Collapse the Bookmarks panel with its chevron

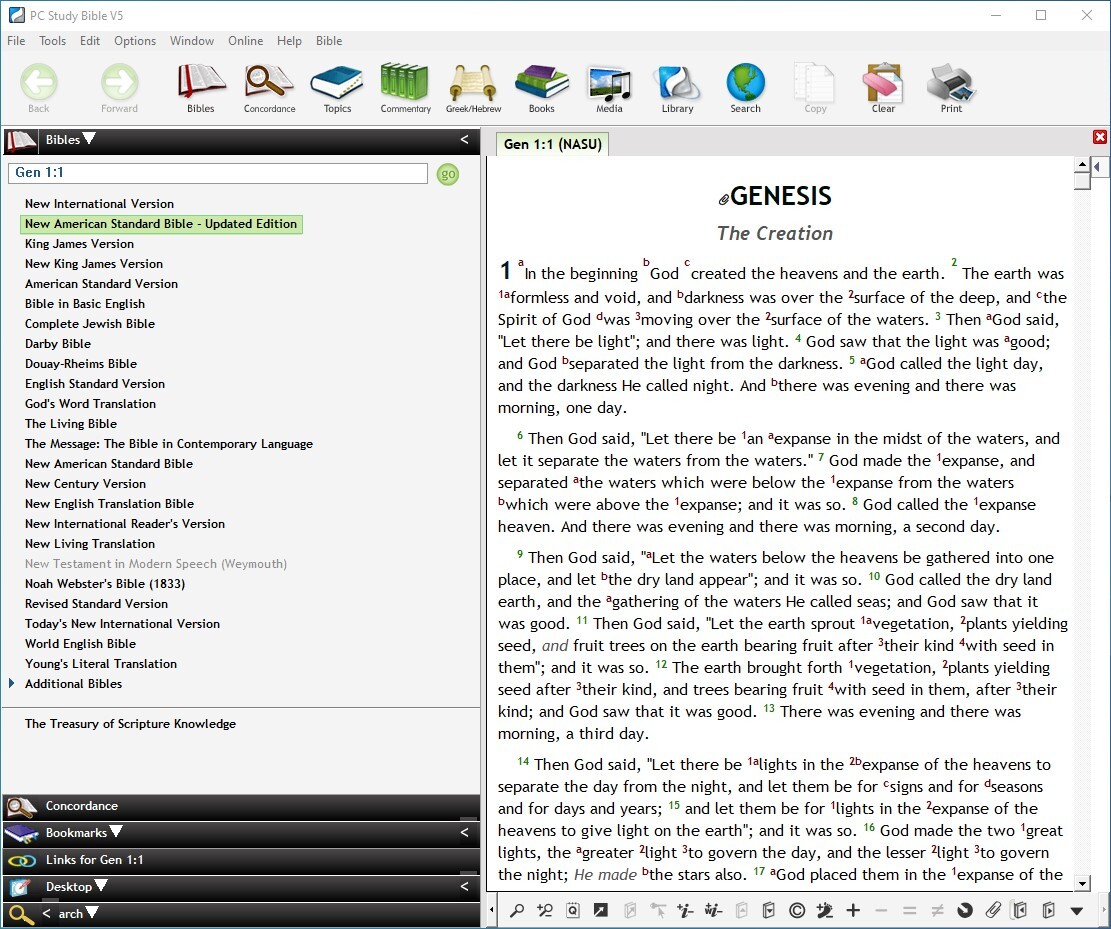[464, 832]
